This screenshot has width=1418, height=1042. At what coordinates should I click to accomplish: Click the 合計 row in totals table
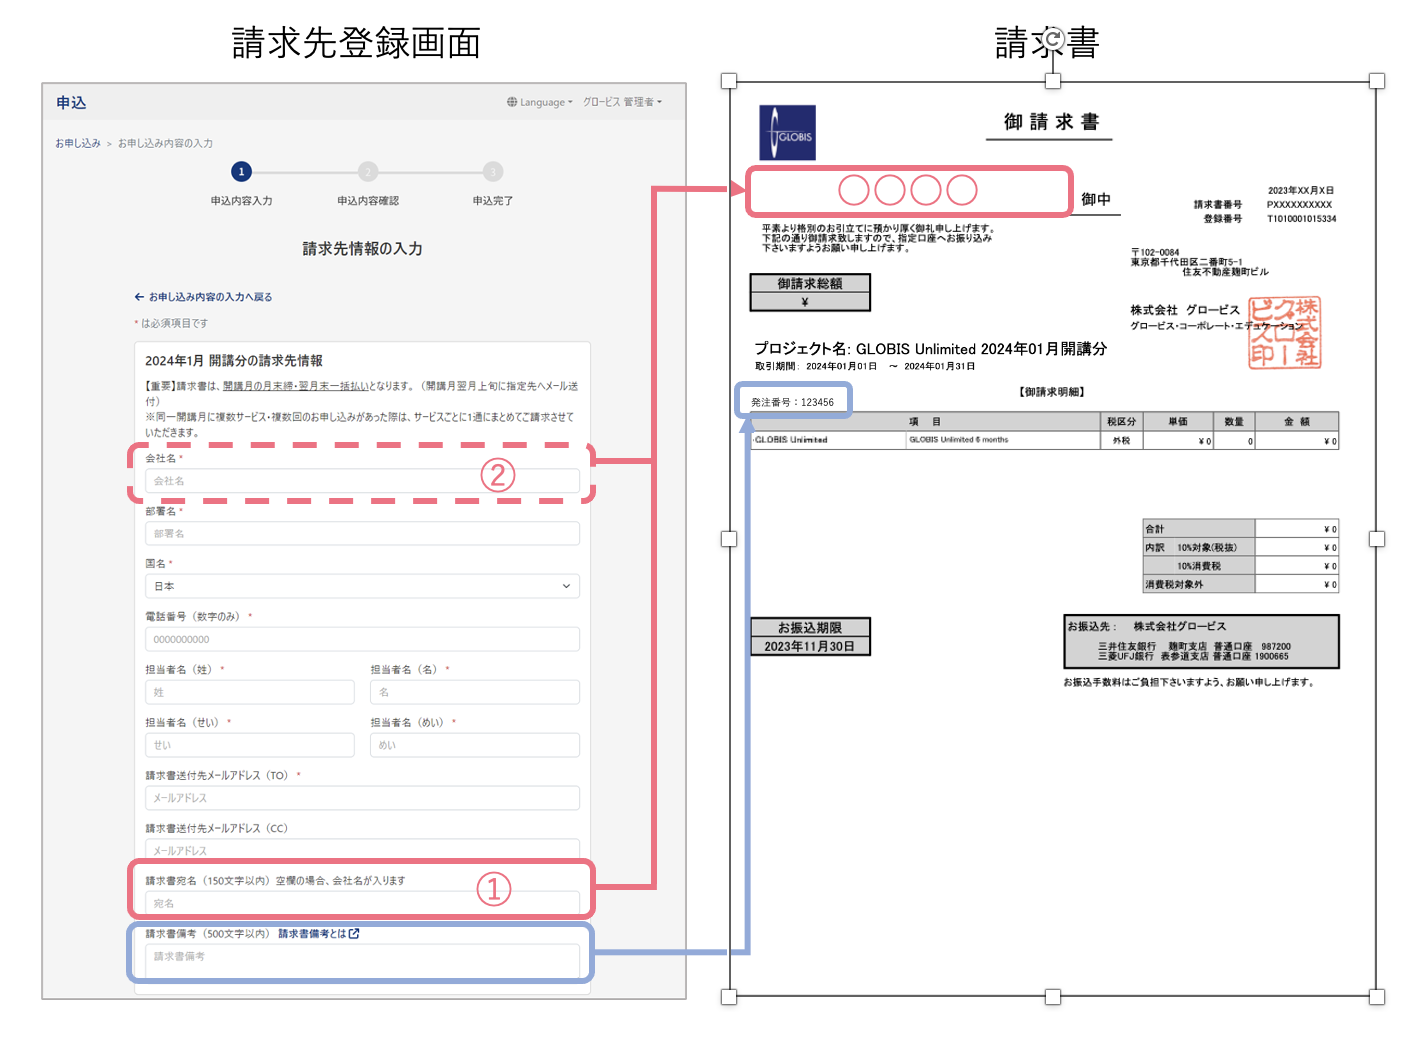(1241, 529)
